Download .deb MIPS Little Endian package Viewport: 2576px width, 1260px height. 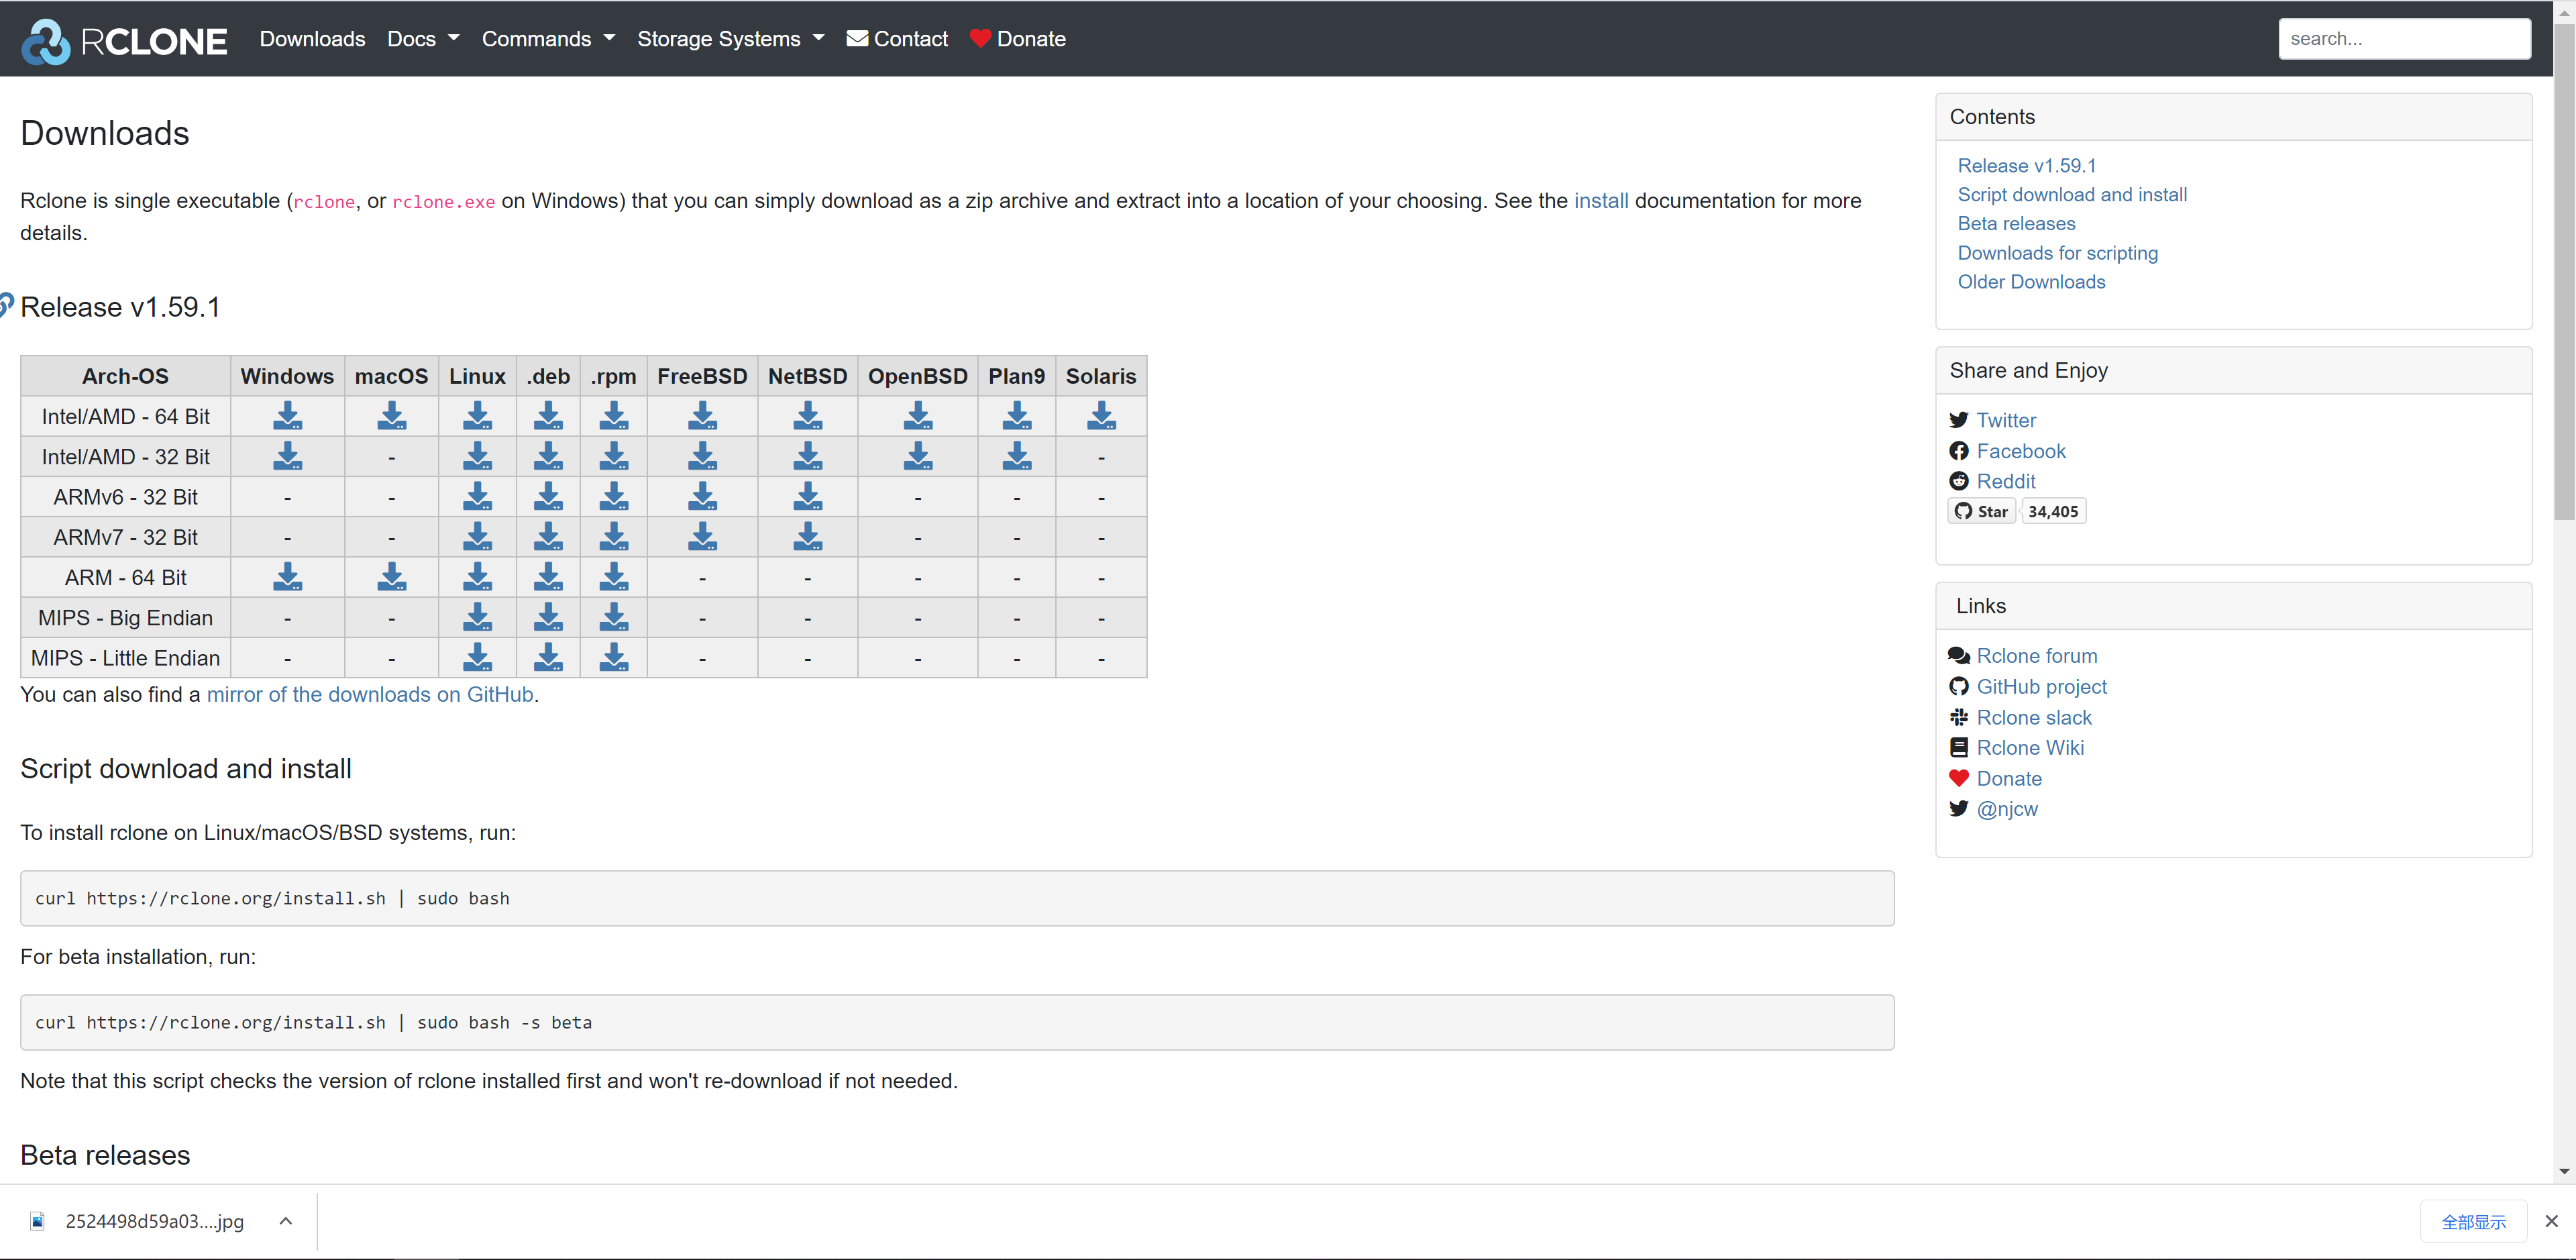coord(548,657)
